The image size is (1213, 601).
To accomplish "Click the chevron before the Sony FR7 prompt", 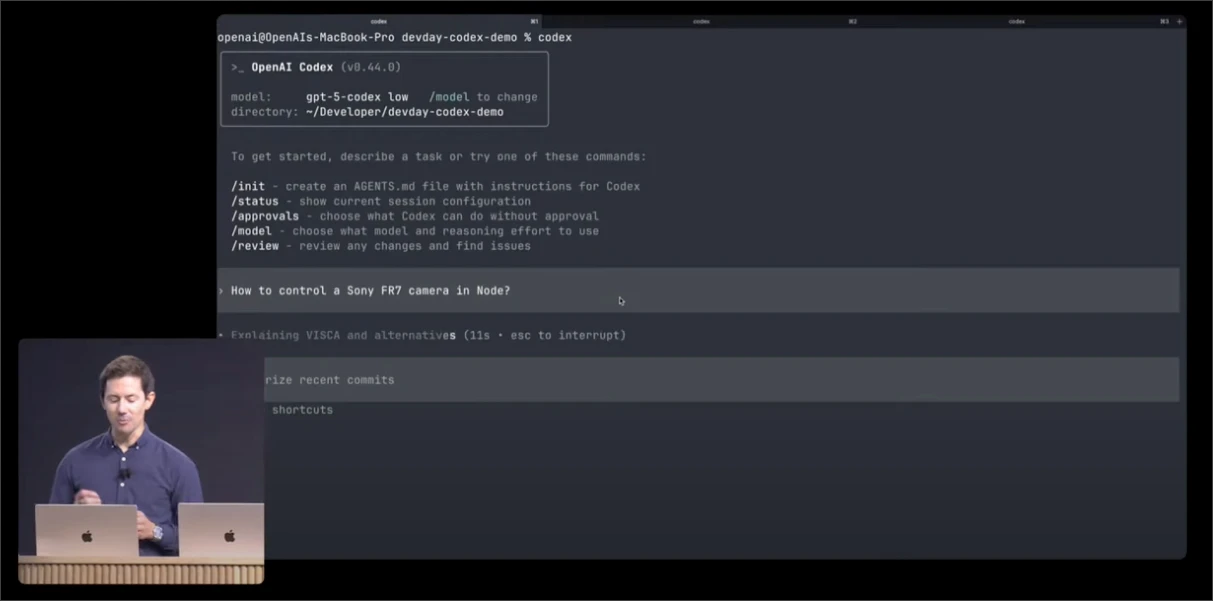I will pos(221,291).
